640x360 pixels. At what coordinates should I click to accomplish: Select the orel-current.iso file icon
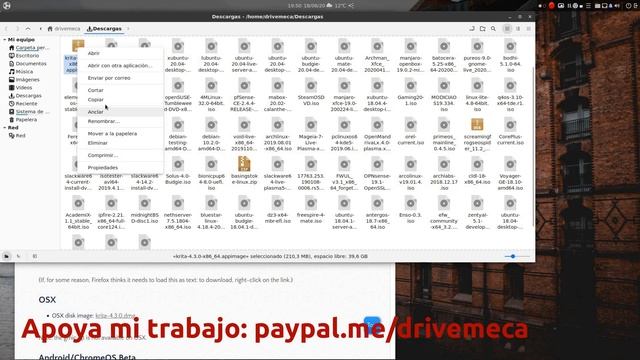coord(411,124)
